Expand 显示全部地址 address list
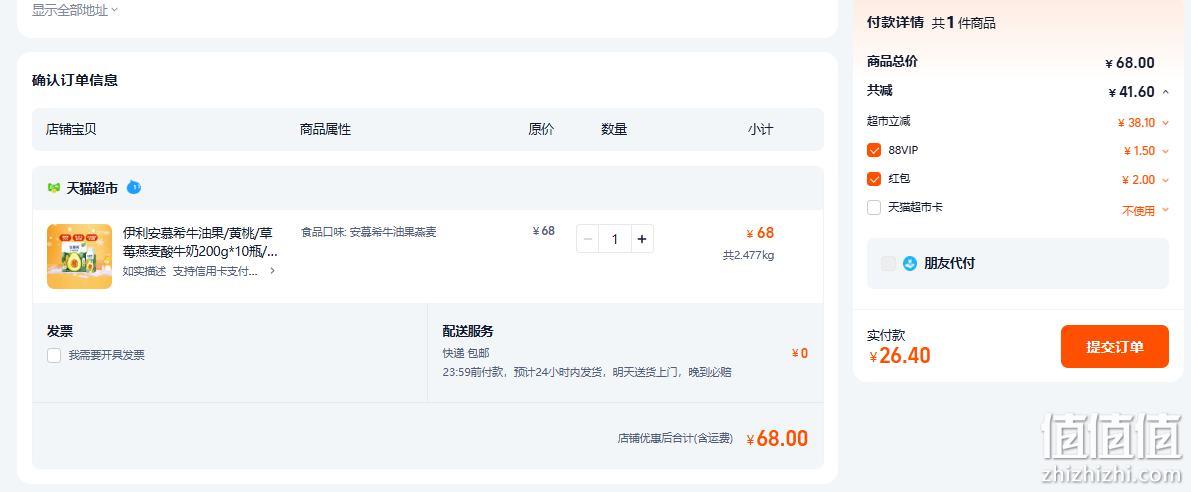The image size is (1191, 492). (75, 10)
